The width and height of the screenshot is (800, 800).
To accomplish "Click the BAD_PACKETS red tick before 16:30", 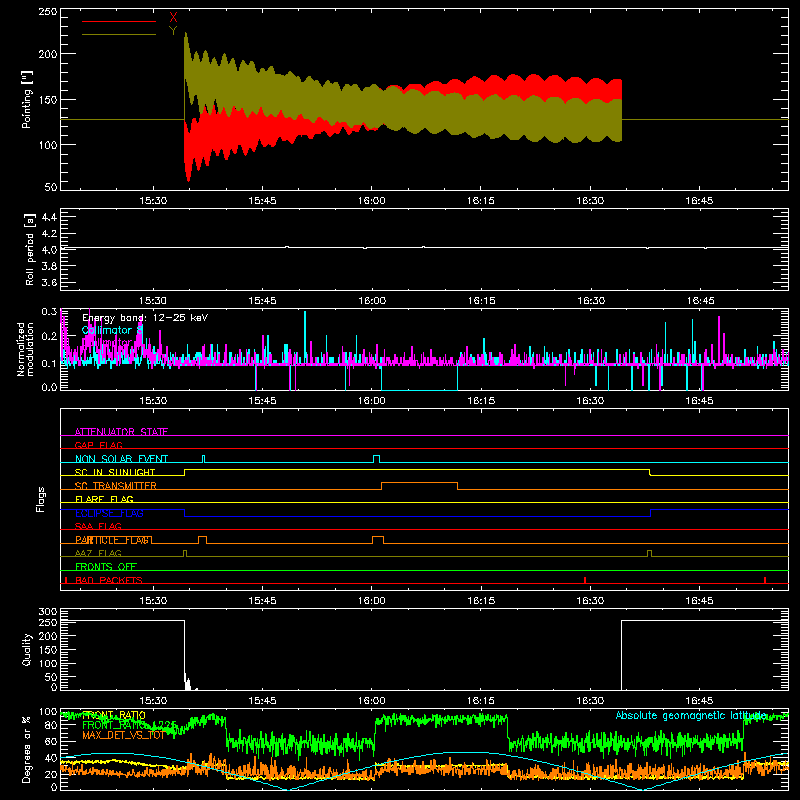I will 585,580.
